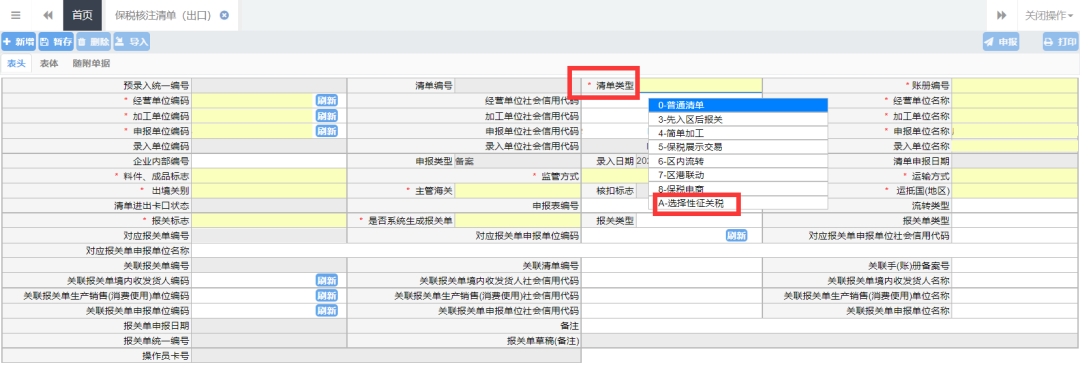Screen dimensions: 1080x389
Task: Click the 关联报关单申报单位名称 field
Action: [1015, 311]
